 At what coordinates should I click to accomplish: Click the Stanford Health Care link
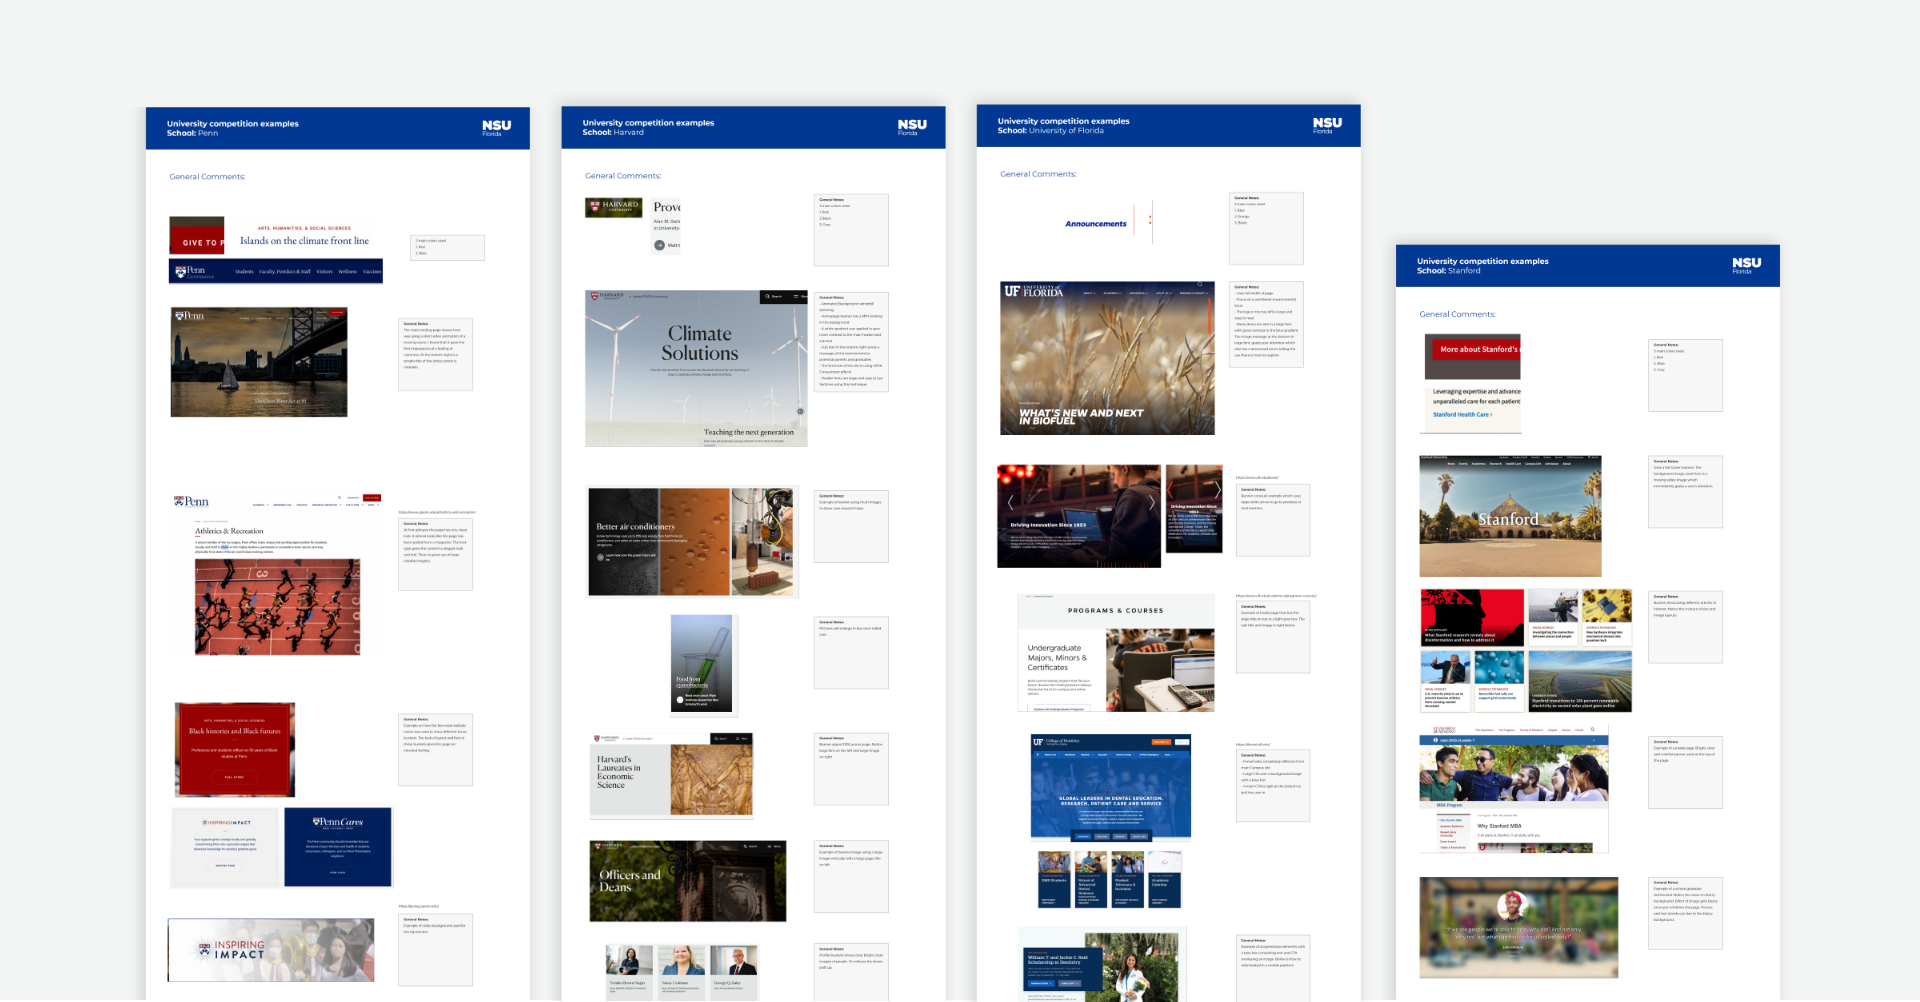[1462, 414]
